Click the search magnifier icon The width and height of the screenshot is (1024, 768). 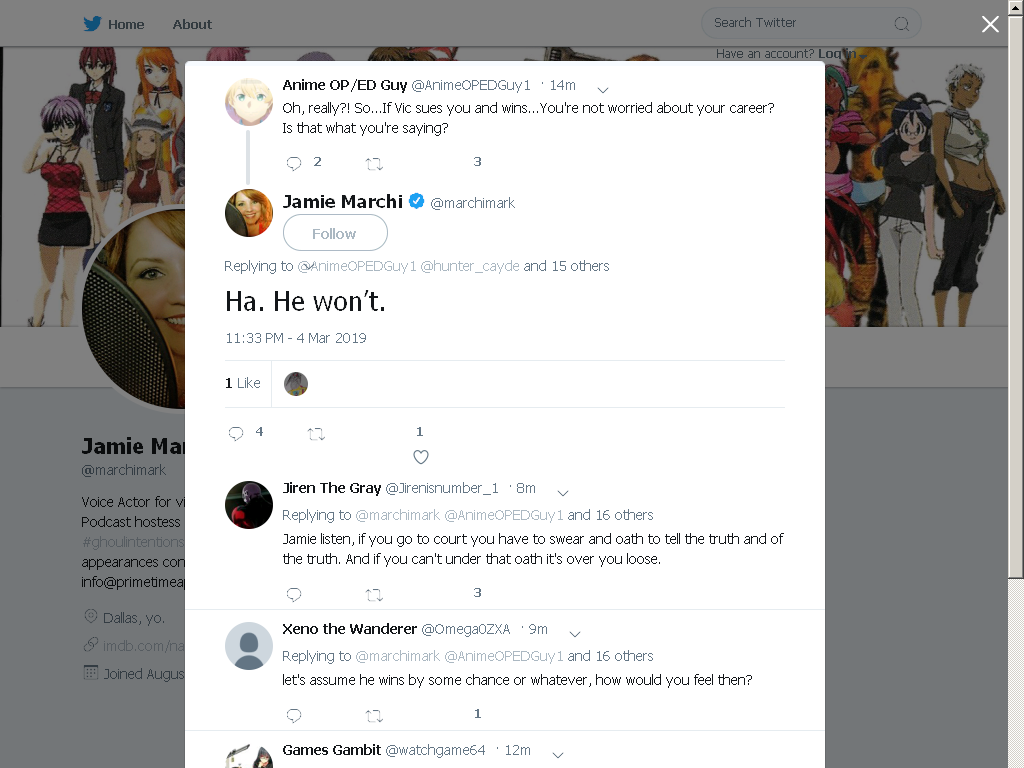coord(901,24)
